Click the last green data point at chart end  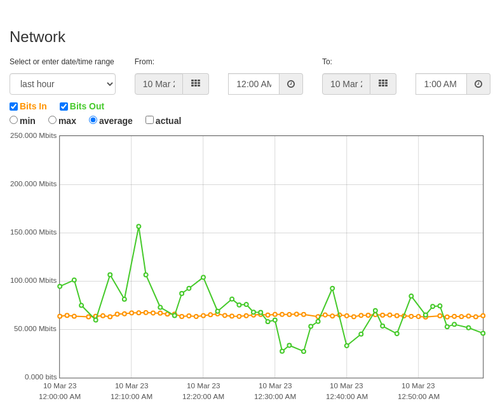point(483,333)
